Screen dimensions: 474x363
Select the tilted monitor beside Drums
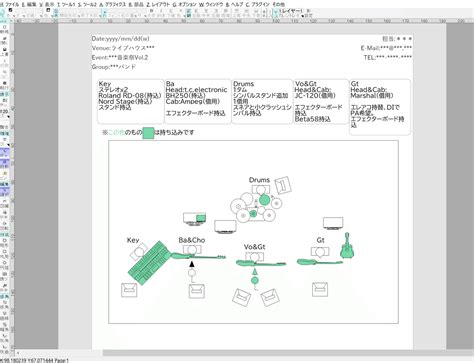[x=283, y=185]
